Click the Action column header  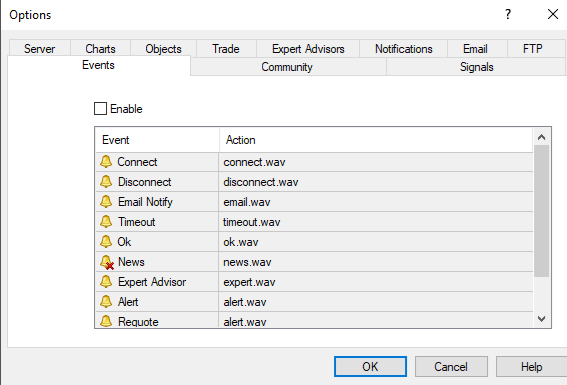(x=376, y=140)
